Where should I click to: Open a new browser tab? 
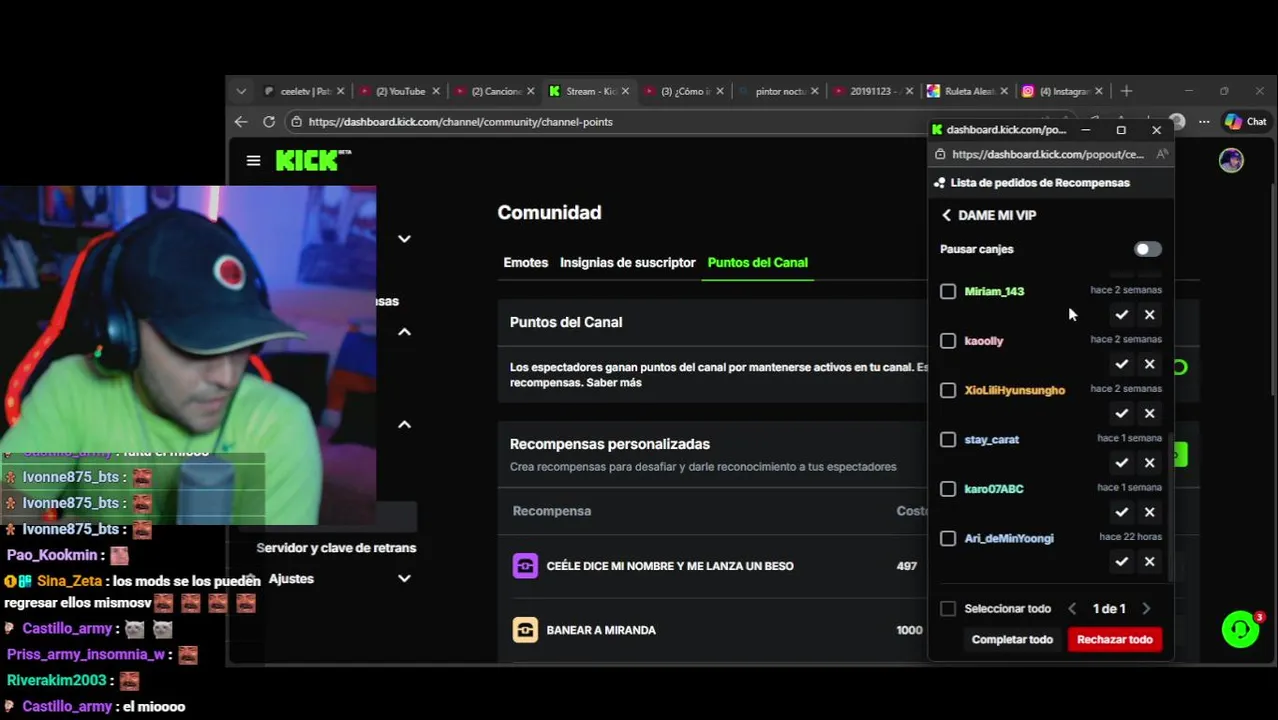[x=1126, y=91]
